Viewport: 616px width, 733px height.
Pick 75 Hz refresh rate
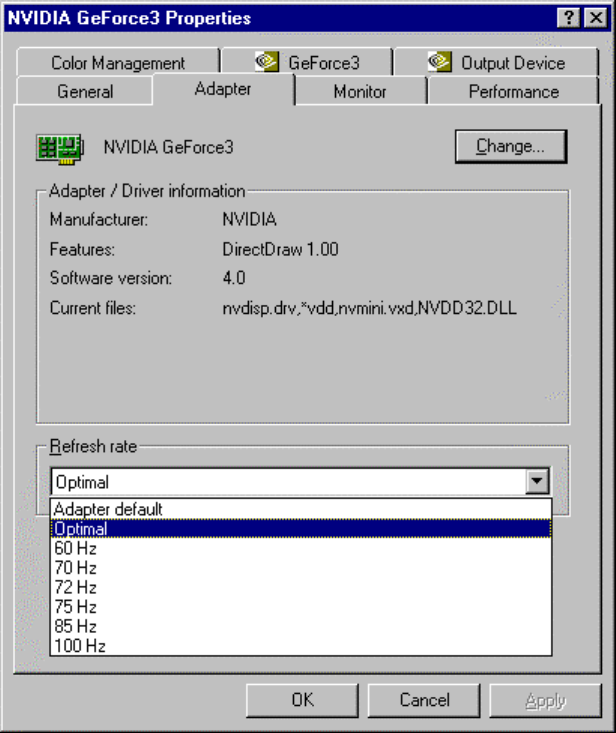[301, 607]
